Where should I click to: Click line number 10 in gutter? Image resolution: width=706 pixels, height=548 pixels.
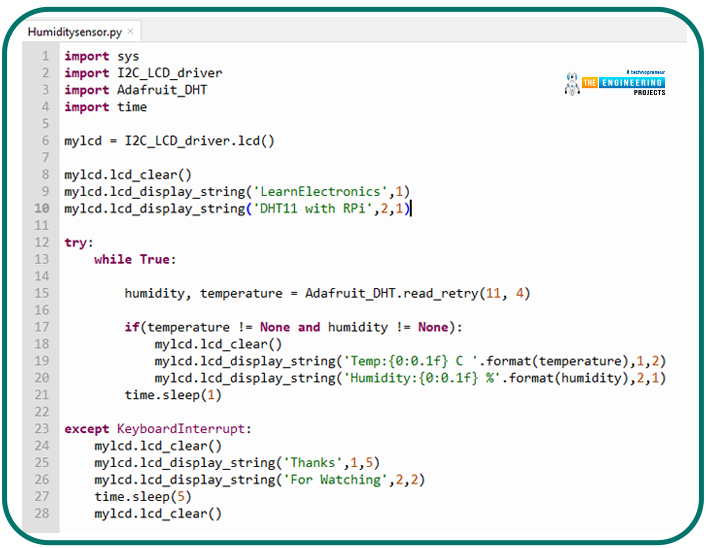tap(42, 208)
